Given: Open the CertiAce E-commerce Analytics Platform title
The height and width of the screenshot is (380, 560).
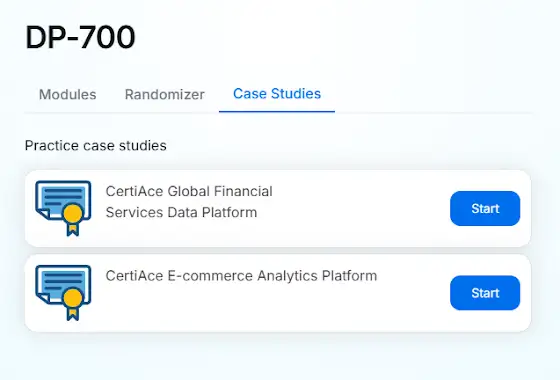Looking at the screenshot, I should coord(241,276).
